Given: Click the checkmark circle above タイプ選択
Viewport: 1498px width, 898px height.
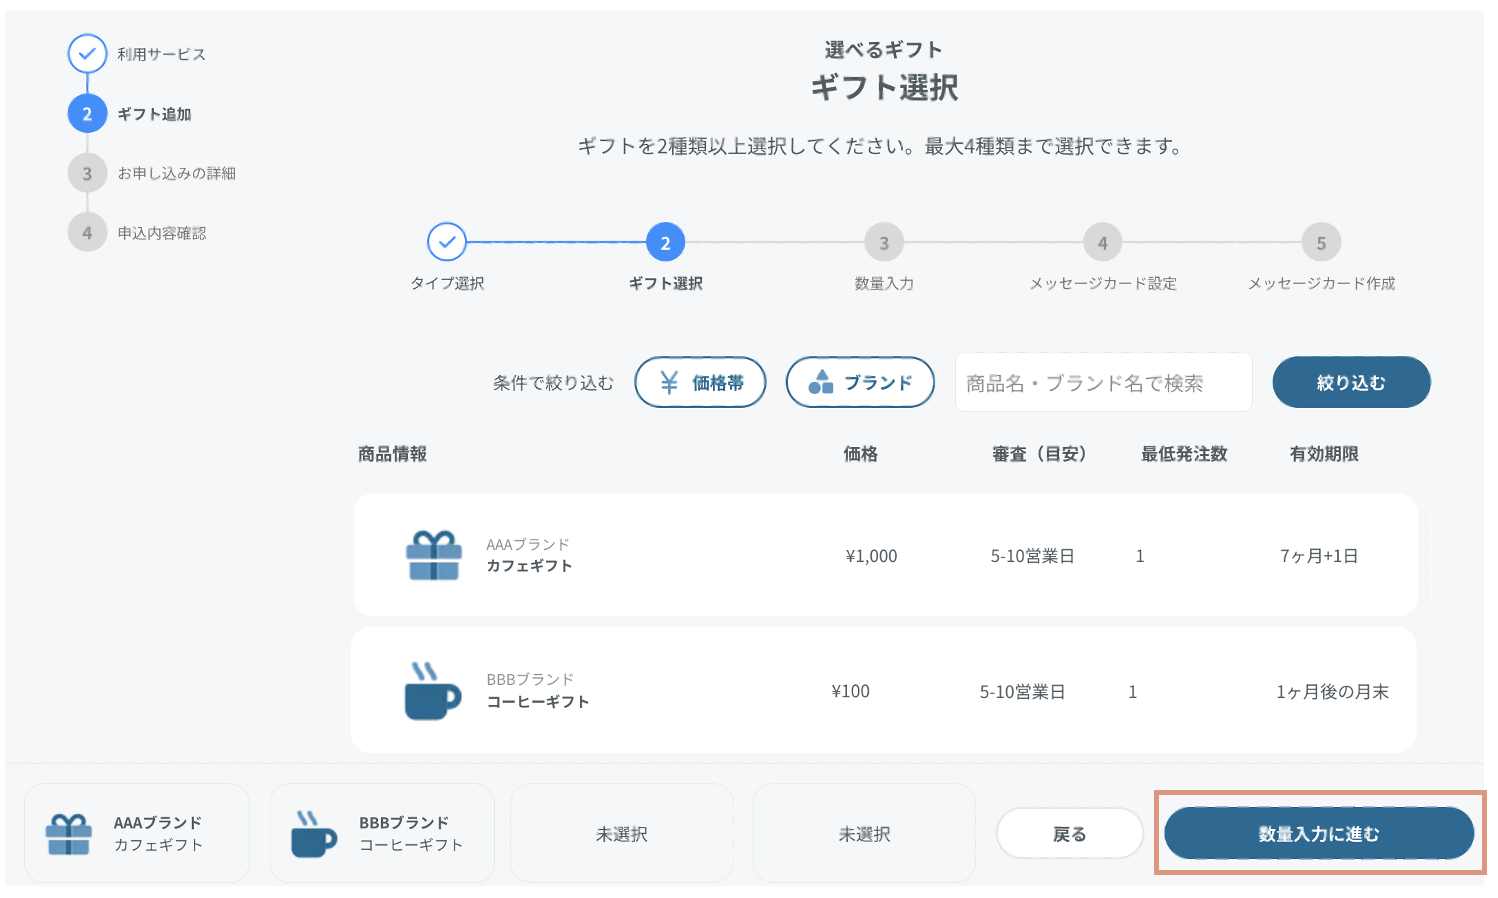Looking at the screenshot, I should tap(447, 242).
